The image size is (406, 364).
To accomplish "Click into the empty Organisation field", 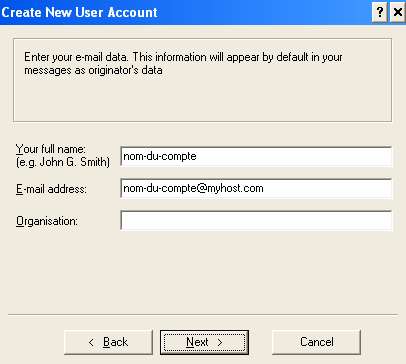I will [256, 221].
